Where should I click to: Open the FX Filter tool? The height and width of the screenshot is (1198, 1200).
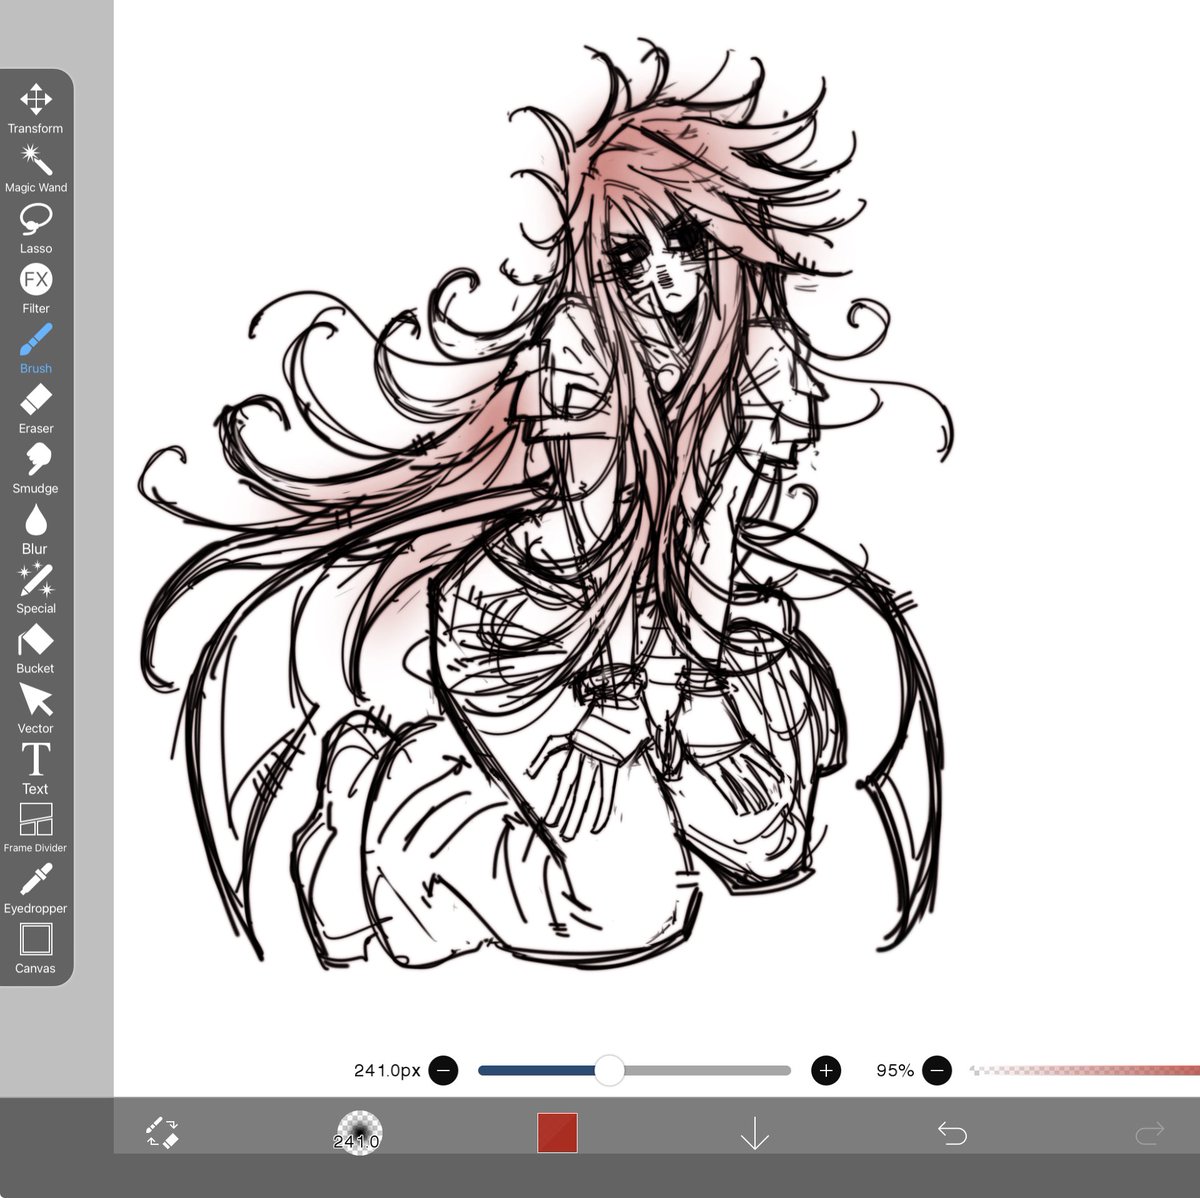point(36,288)
